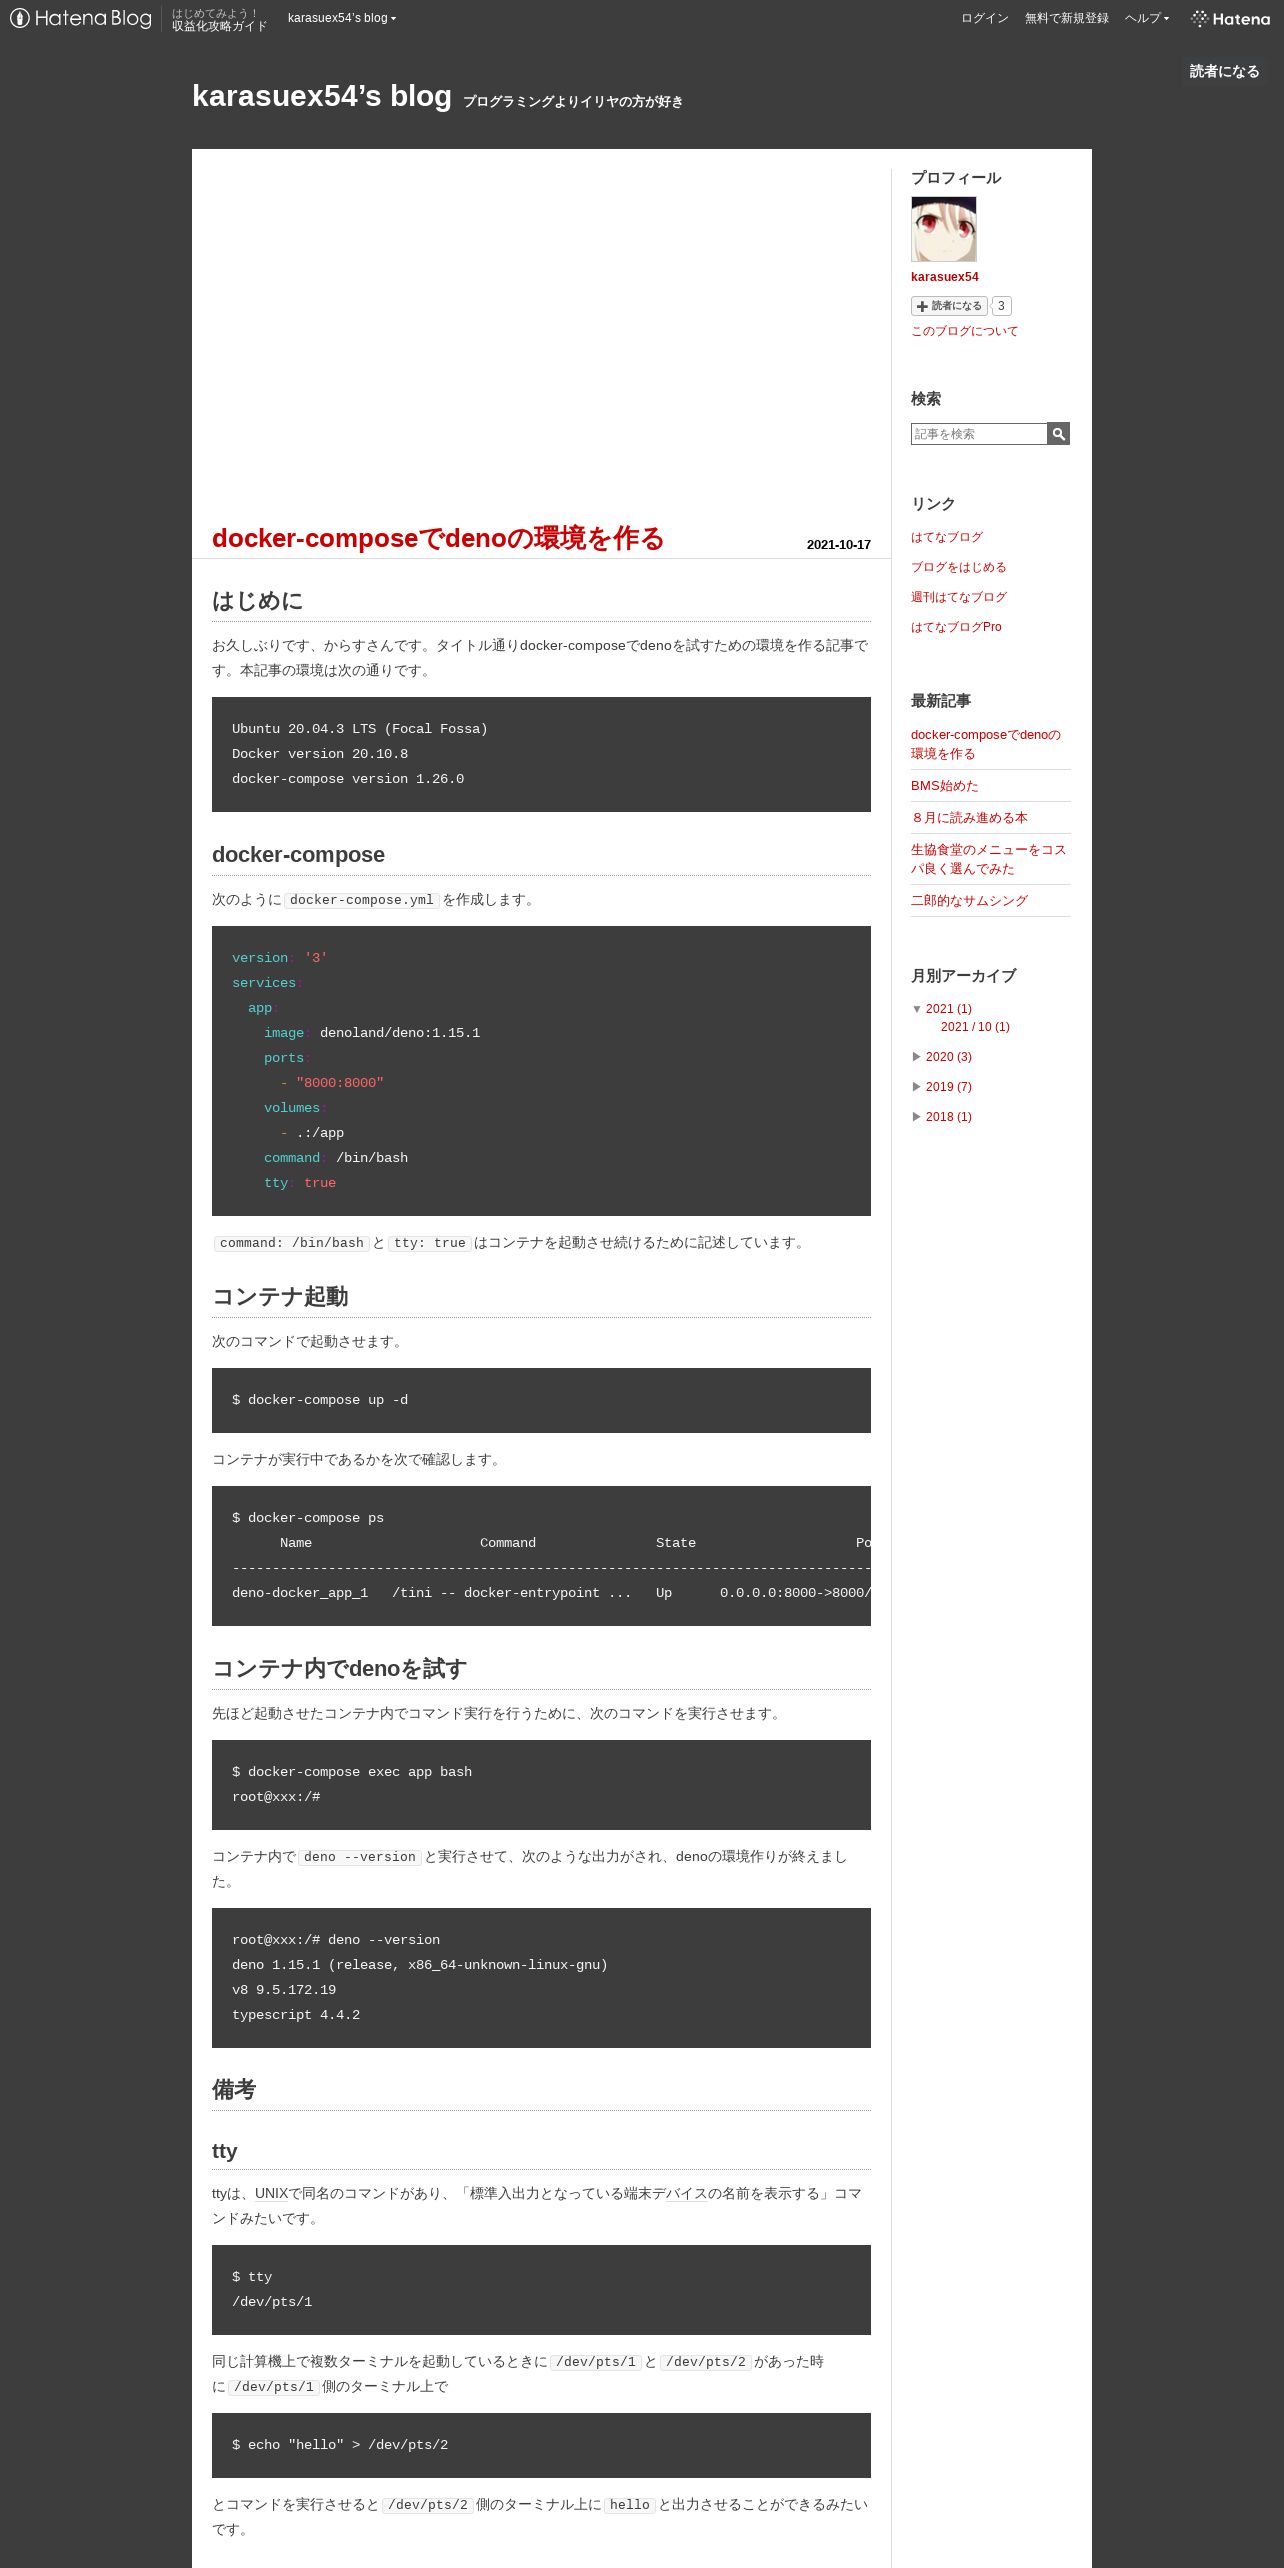Image resolution: width=1284 pixels, height=2568 pixels.
Task: Click the karasuex54 profile name link
Action: pyautogui.click(x=944, y=277)
